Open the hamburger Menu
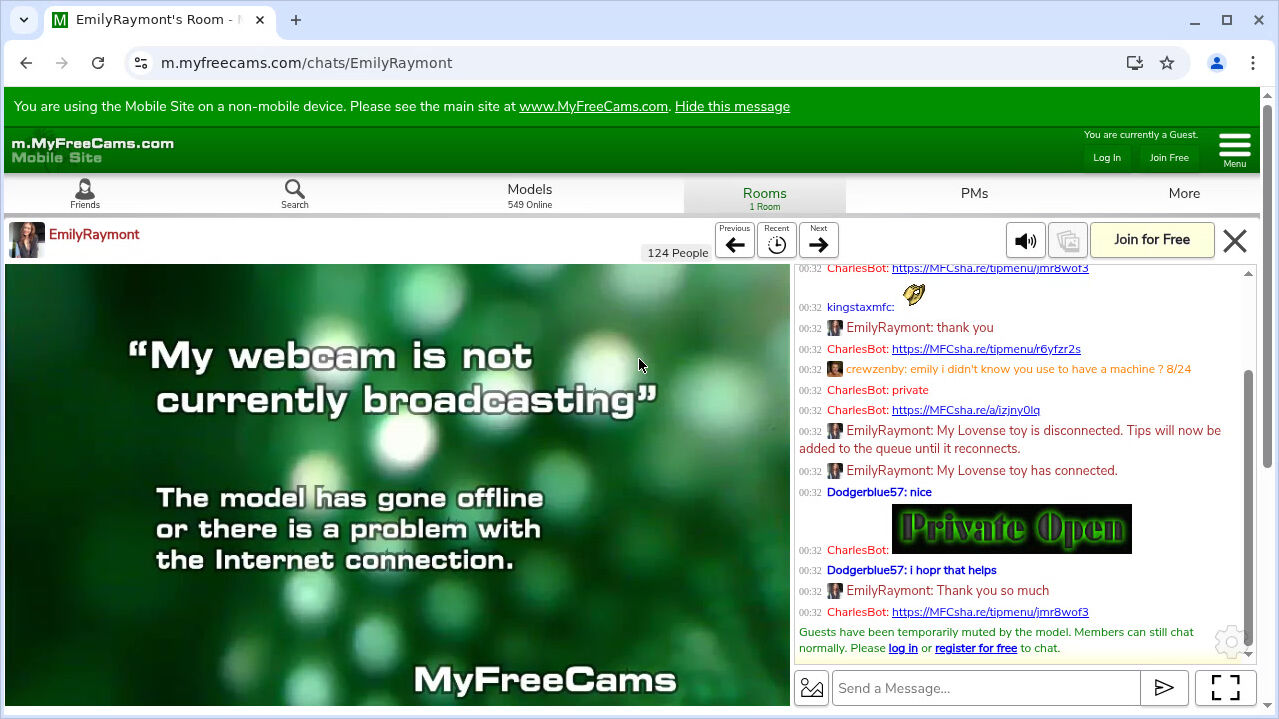The height and width of the screenshot is (719, 1279). point(1235,149)
